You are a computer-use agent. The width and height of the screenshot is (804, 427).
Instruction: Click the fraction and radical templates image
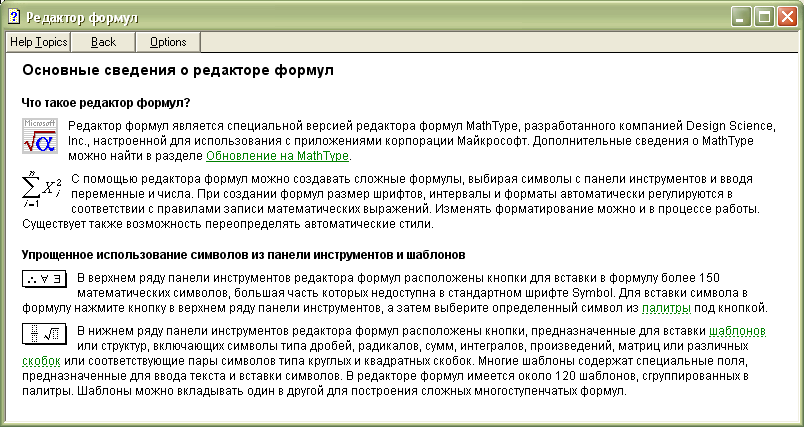pos(45,334)
